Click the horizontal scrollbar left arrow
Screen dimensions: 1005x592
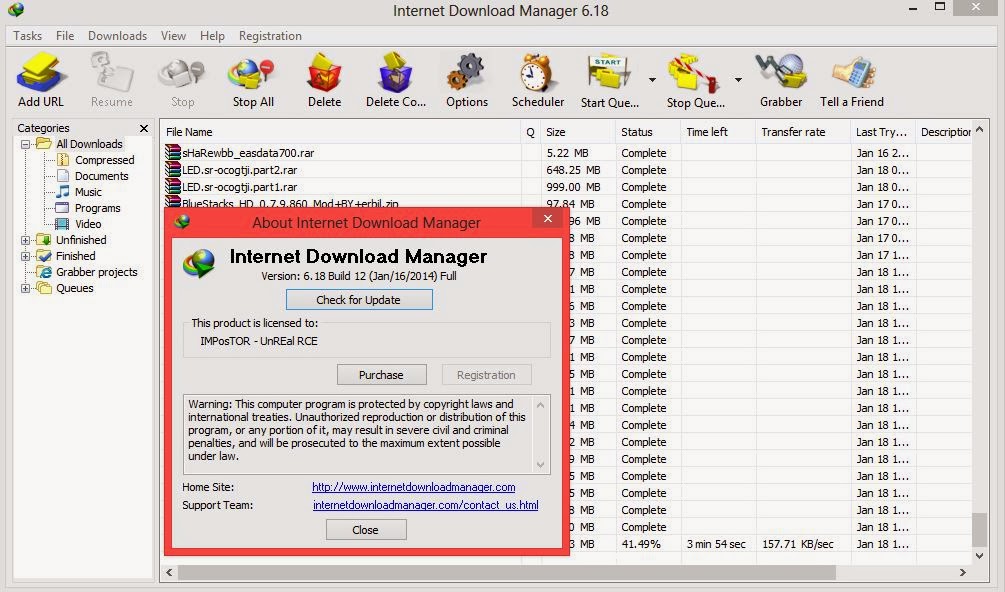click(169, 572)
